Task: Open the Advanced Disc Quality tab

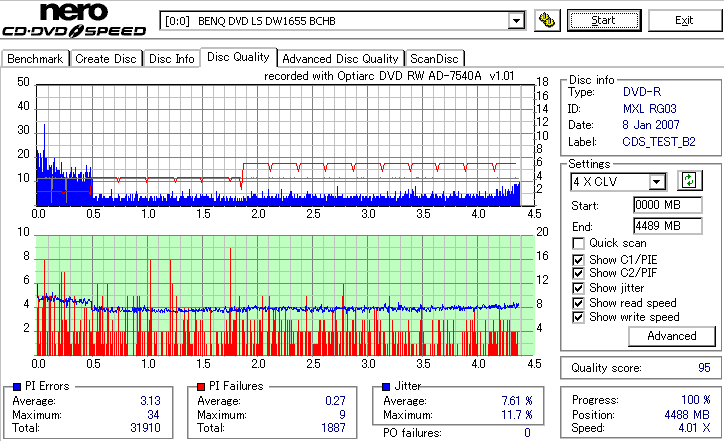Action: click(340, 59)
